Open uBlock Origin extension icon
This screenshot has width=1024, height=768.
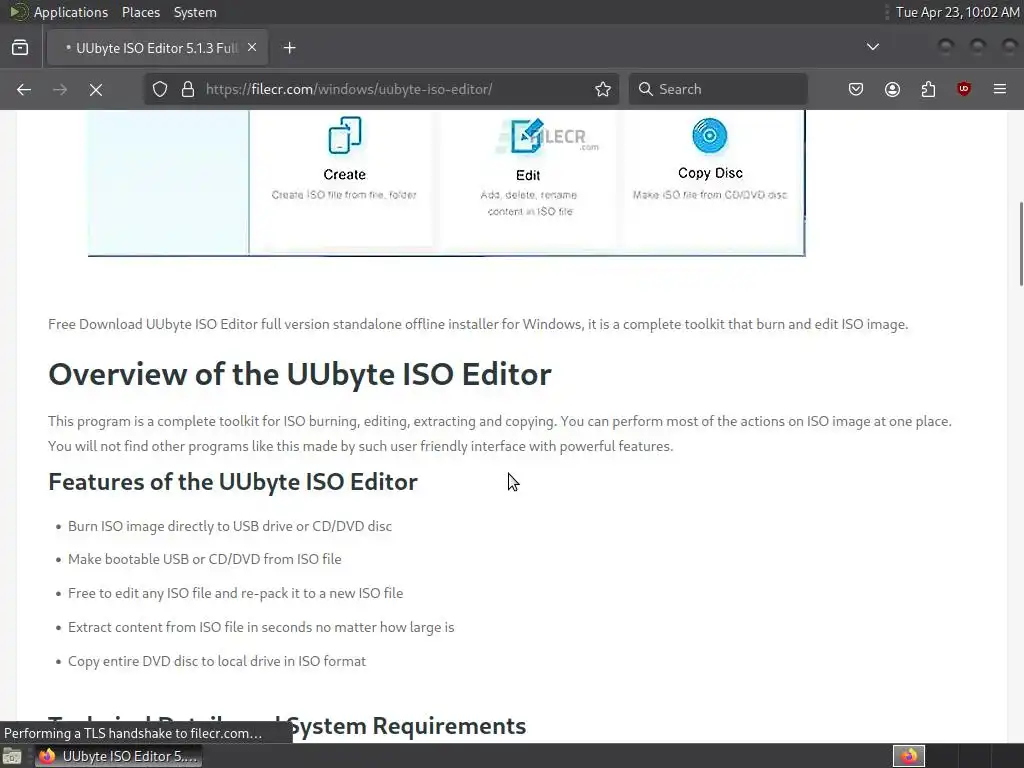point(964,89)
